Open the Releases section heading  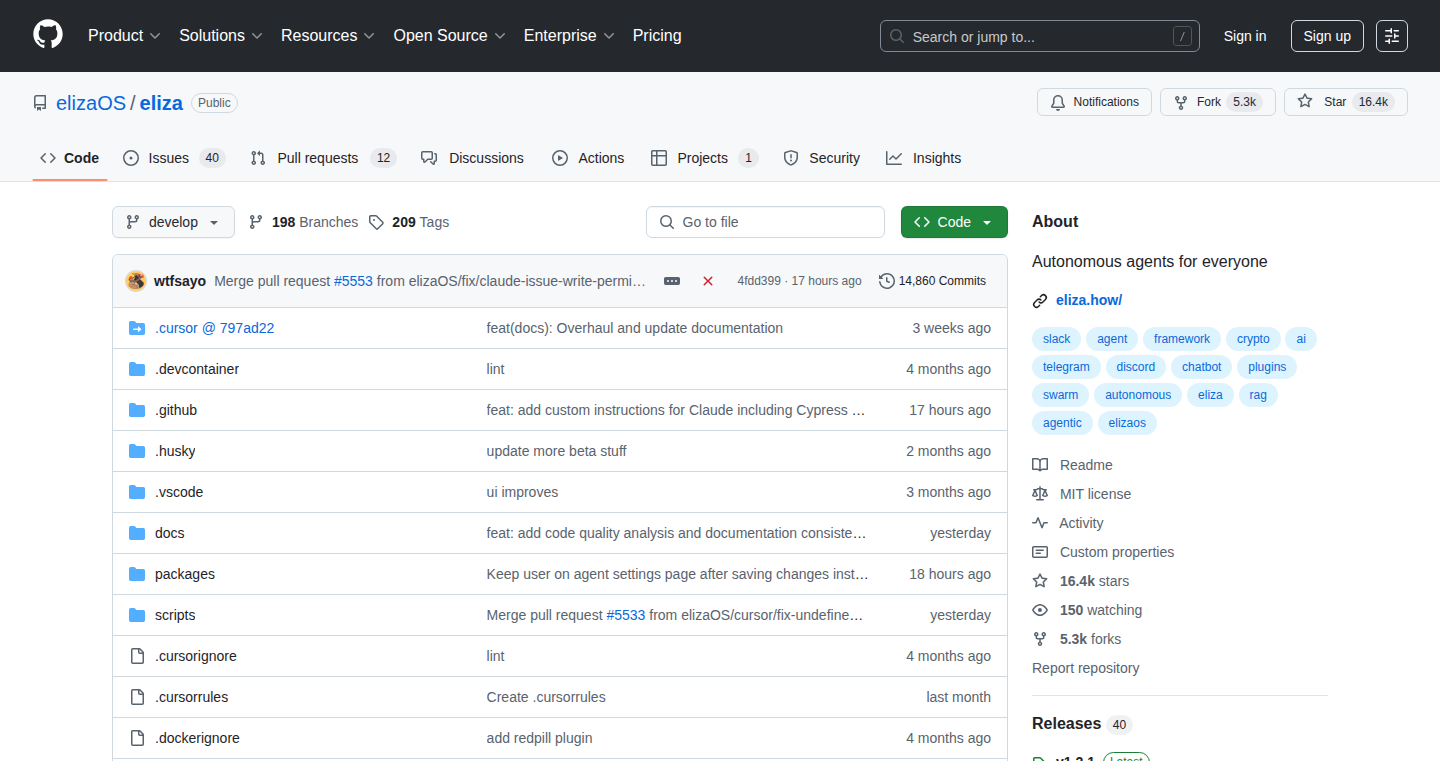1066,723
